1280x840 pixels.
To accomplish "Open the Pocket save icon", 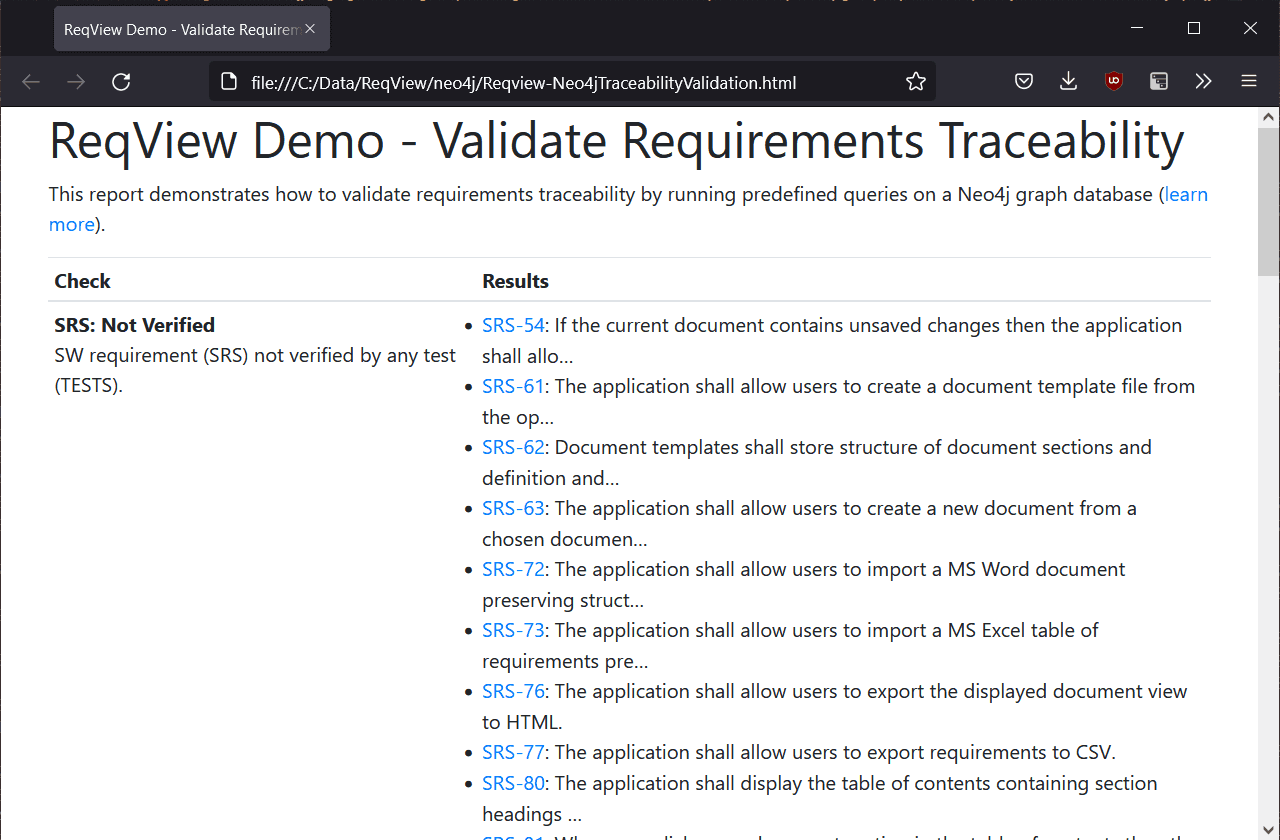I will pos(1024,82).
